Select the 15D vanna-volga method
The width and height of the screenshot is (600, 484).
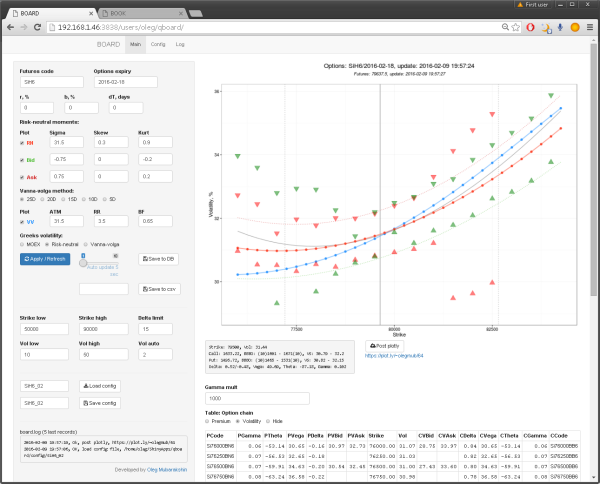coord(63,199)
